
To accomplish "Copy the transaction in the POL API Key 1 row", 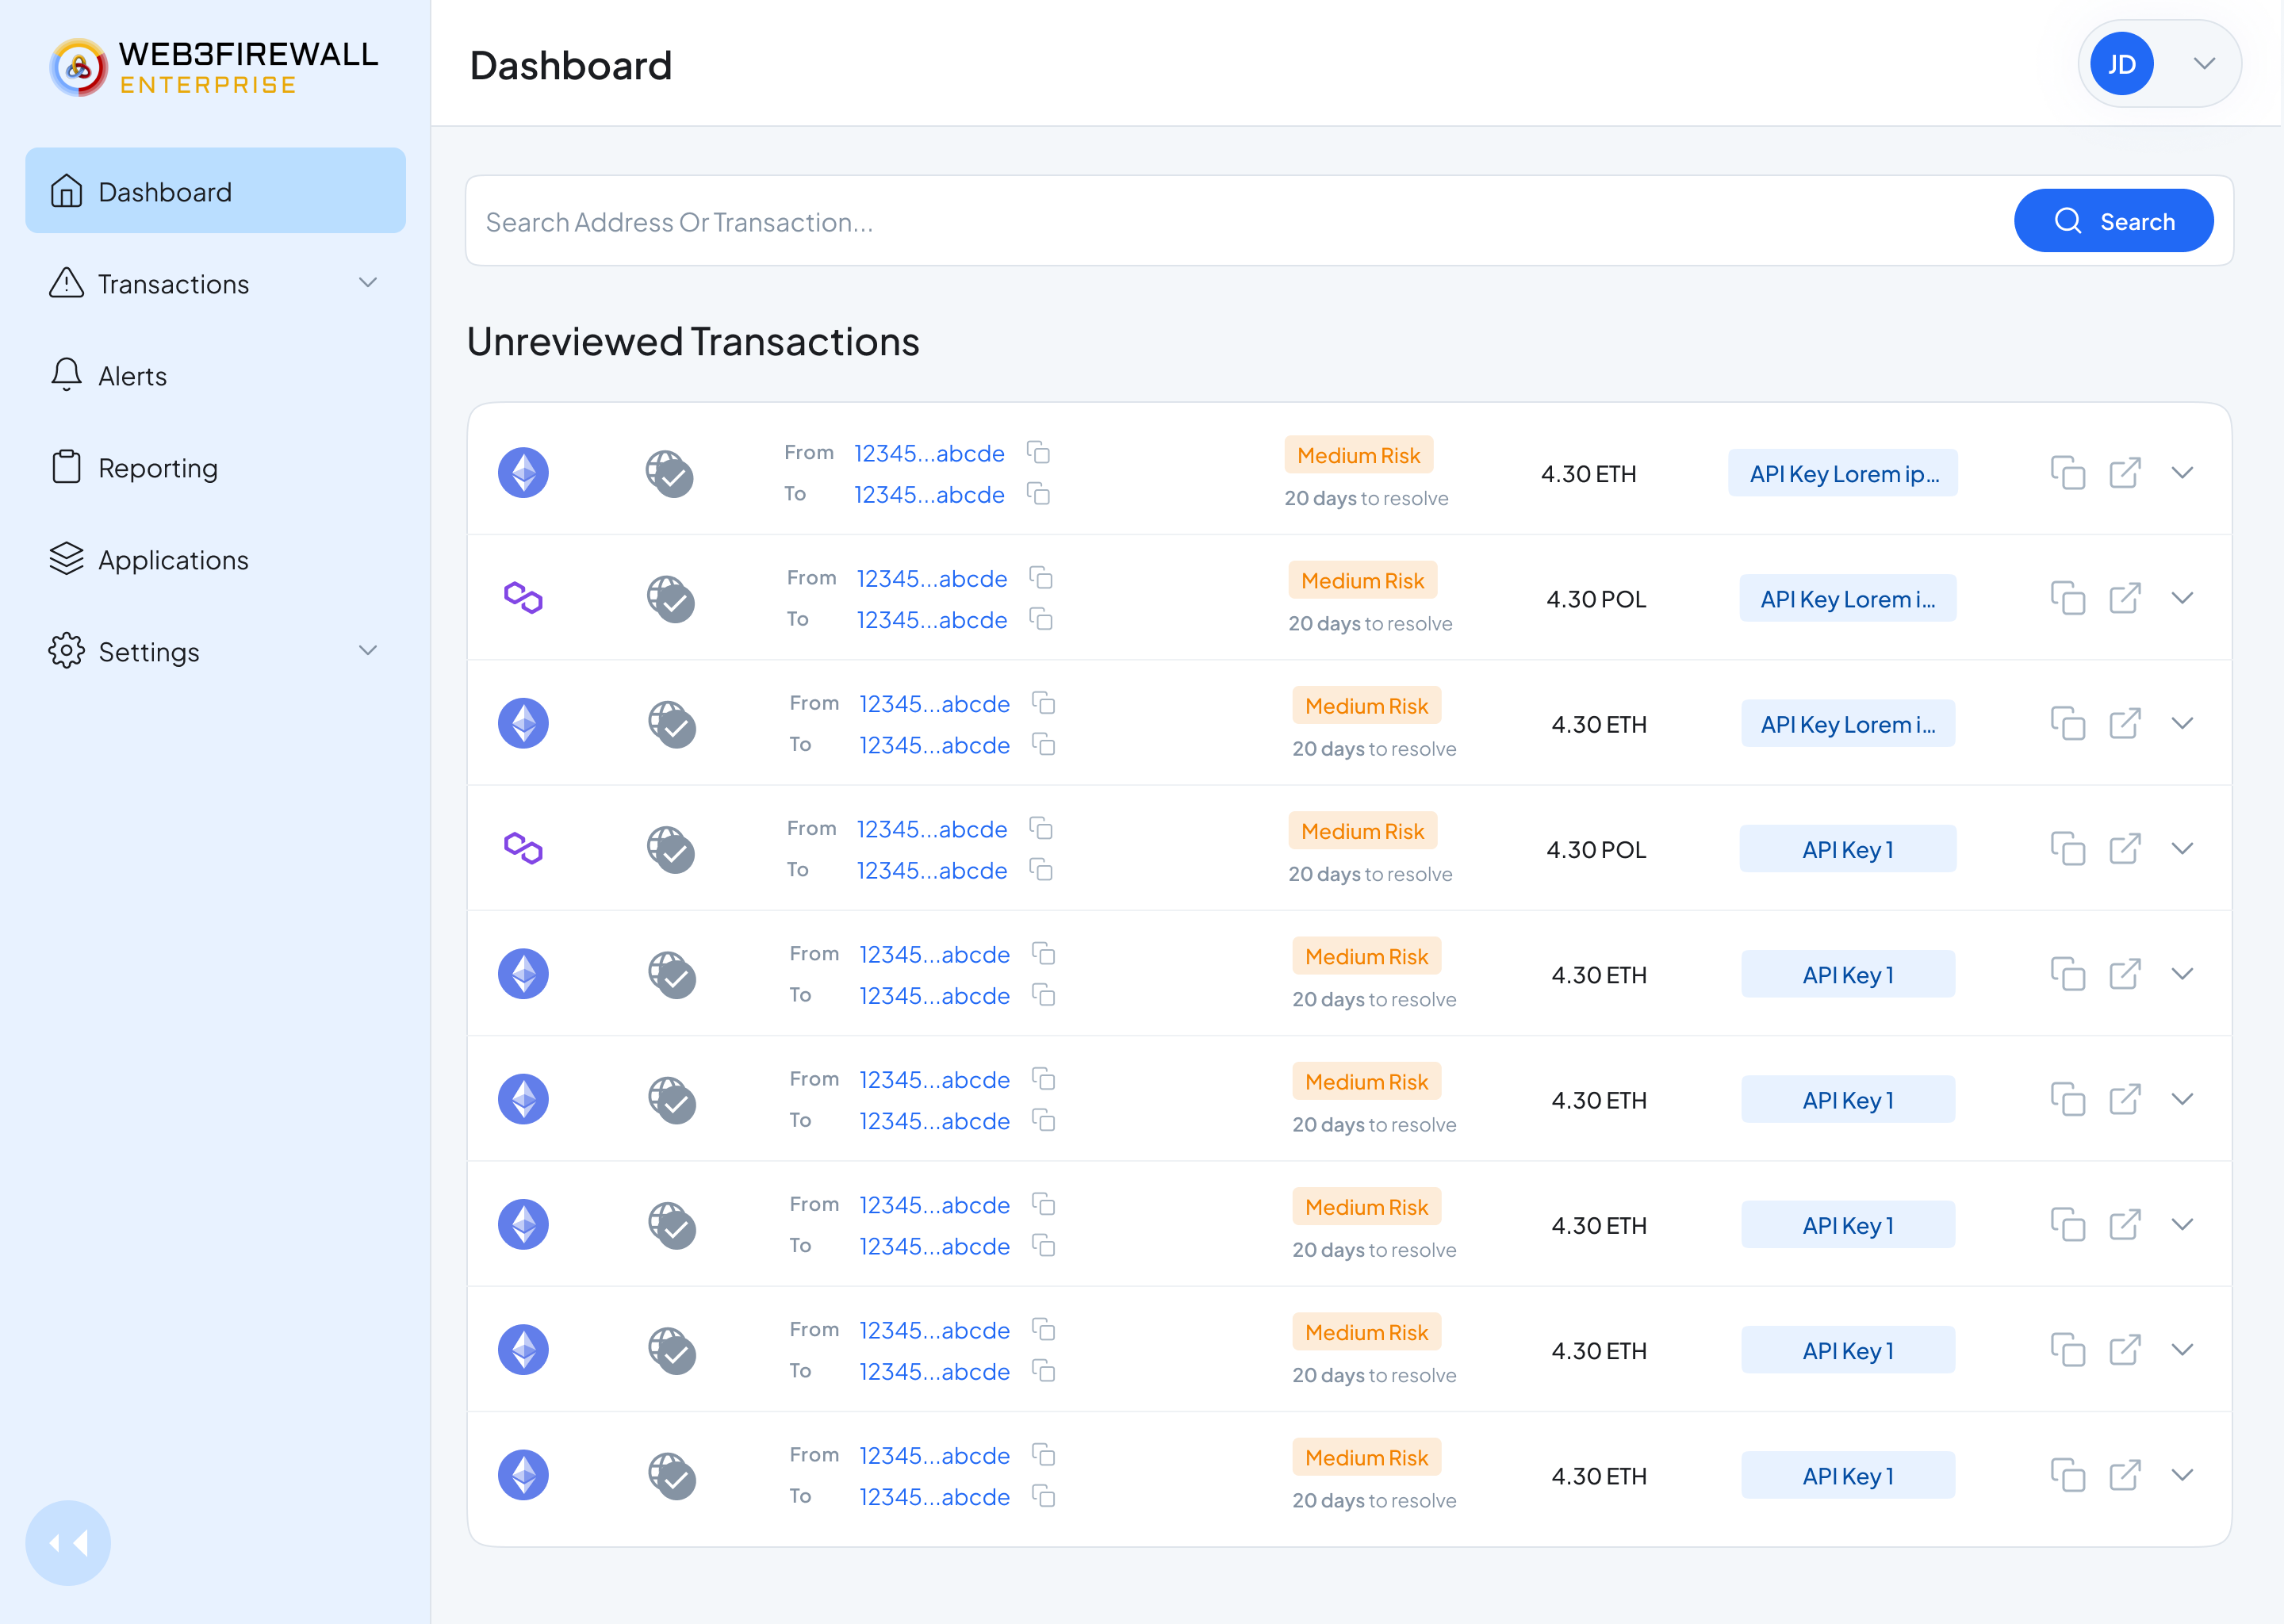I will (x=2068, y=848).
